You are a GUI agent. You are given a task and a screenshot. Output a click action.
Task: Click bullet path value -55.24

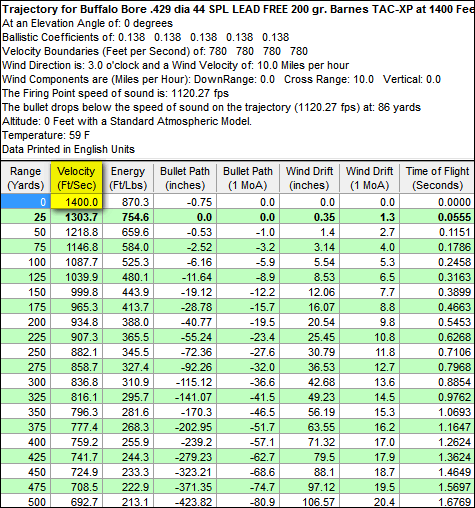click(x=185, y=337)
